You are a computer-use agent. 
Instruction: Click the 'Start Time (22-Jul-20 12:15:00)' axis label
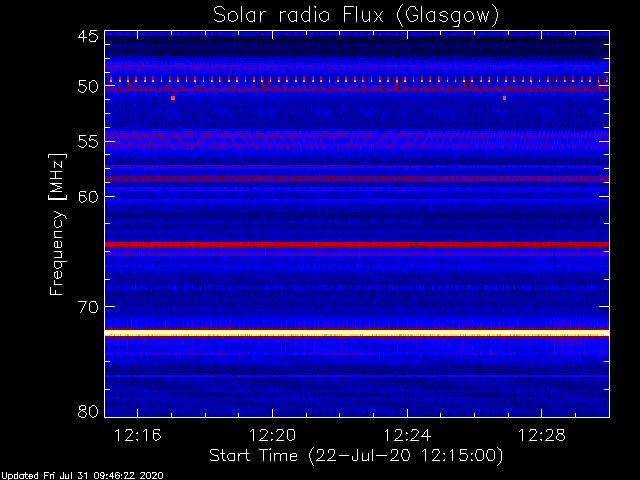(356, 456)
